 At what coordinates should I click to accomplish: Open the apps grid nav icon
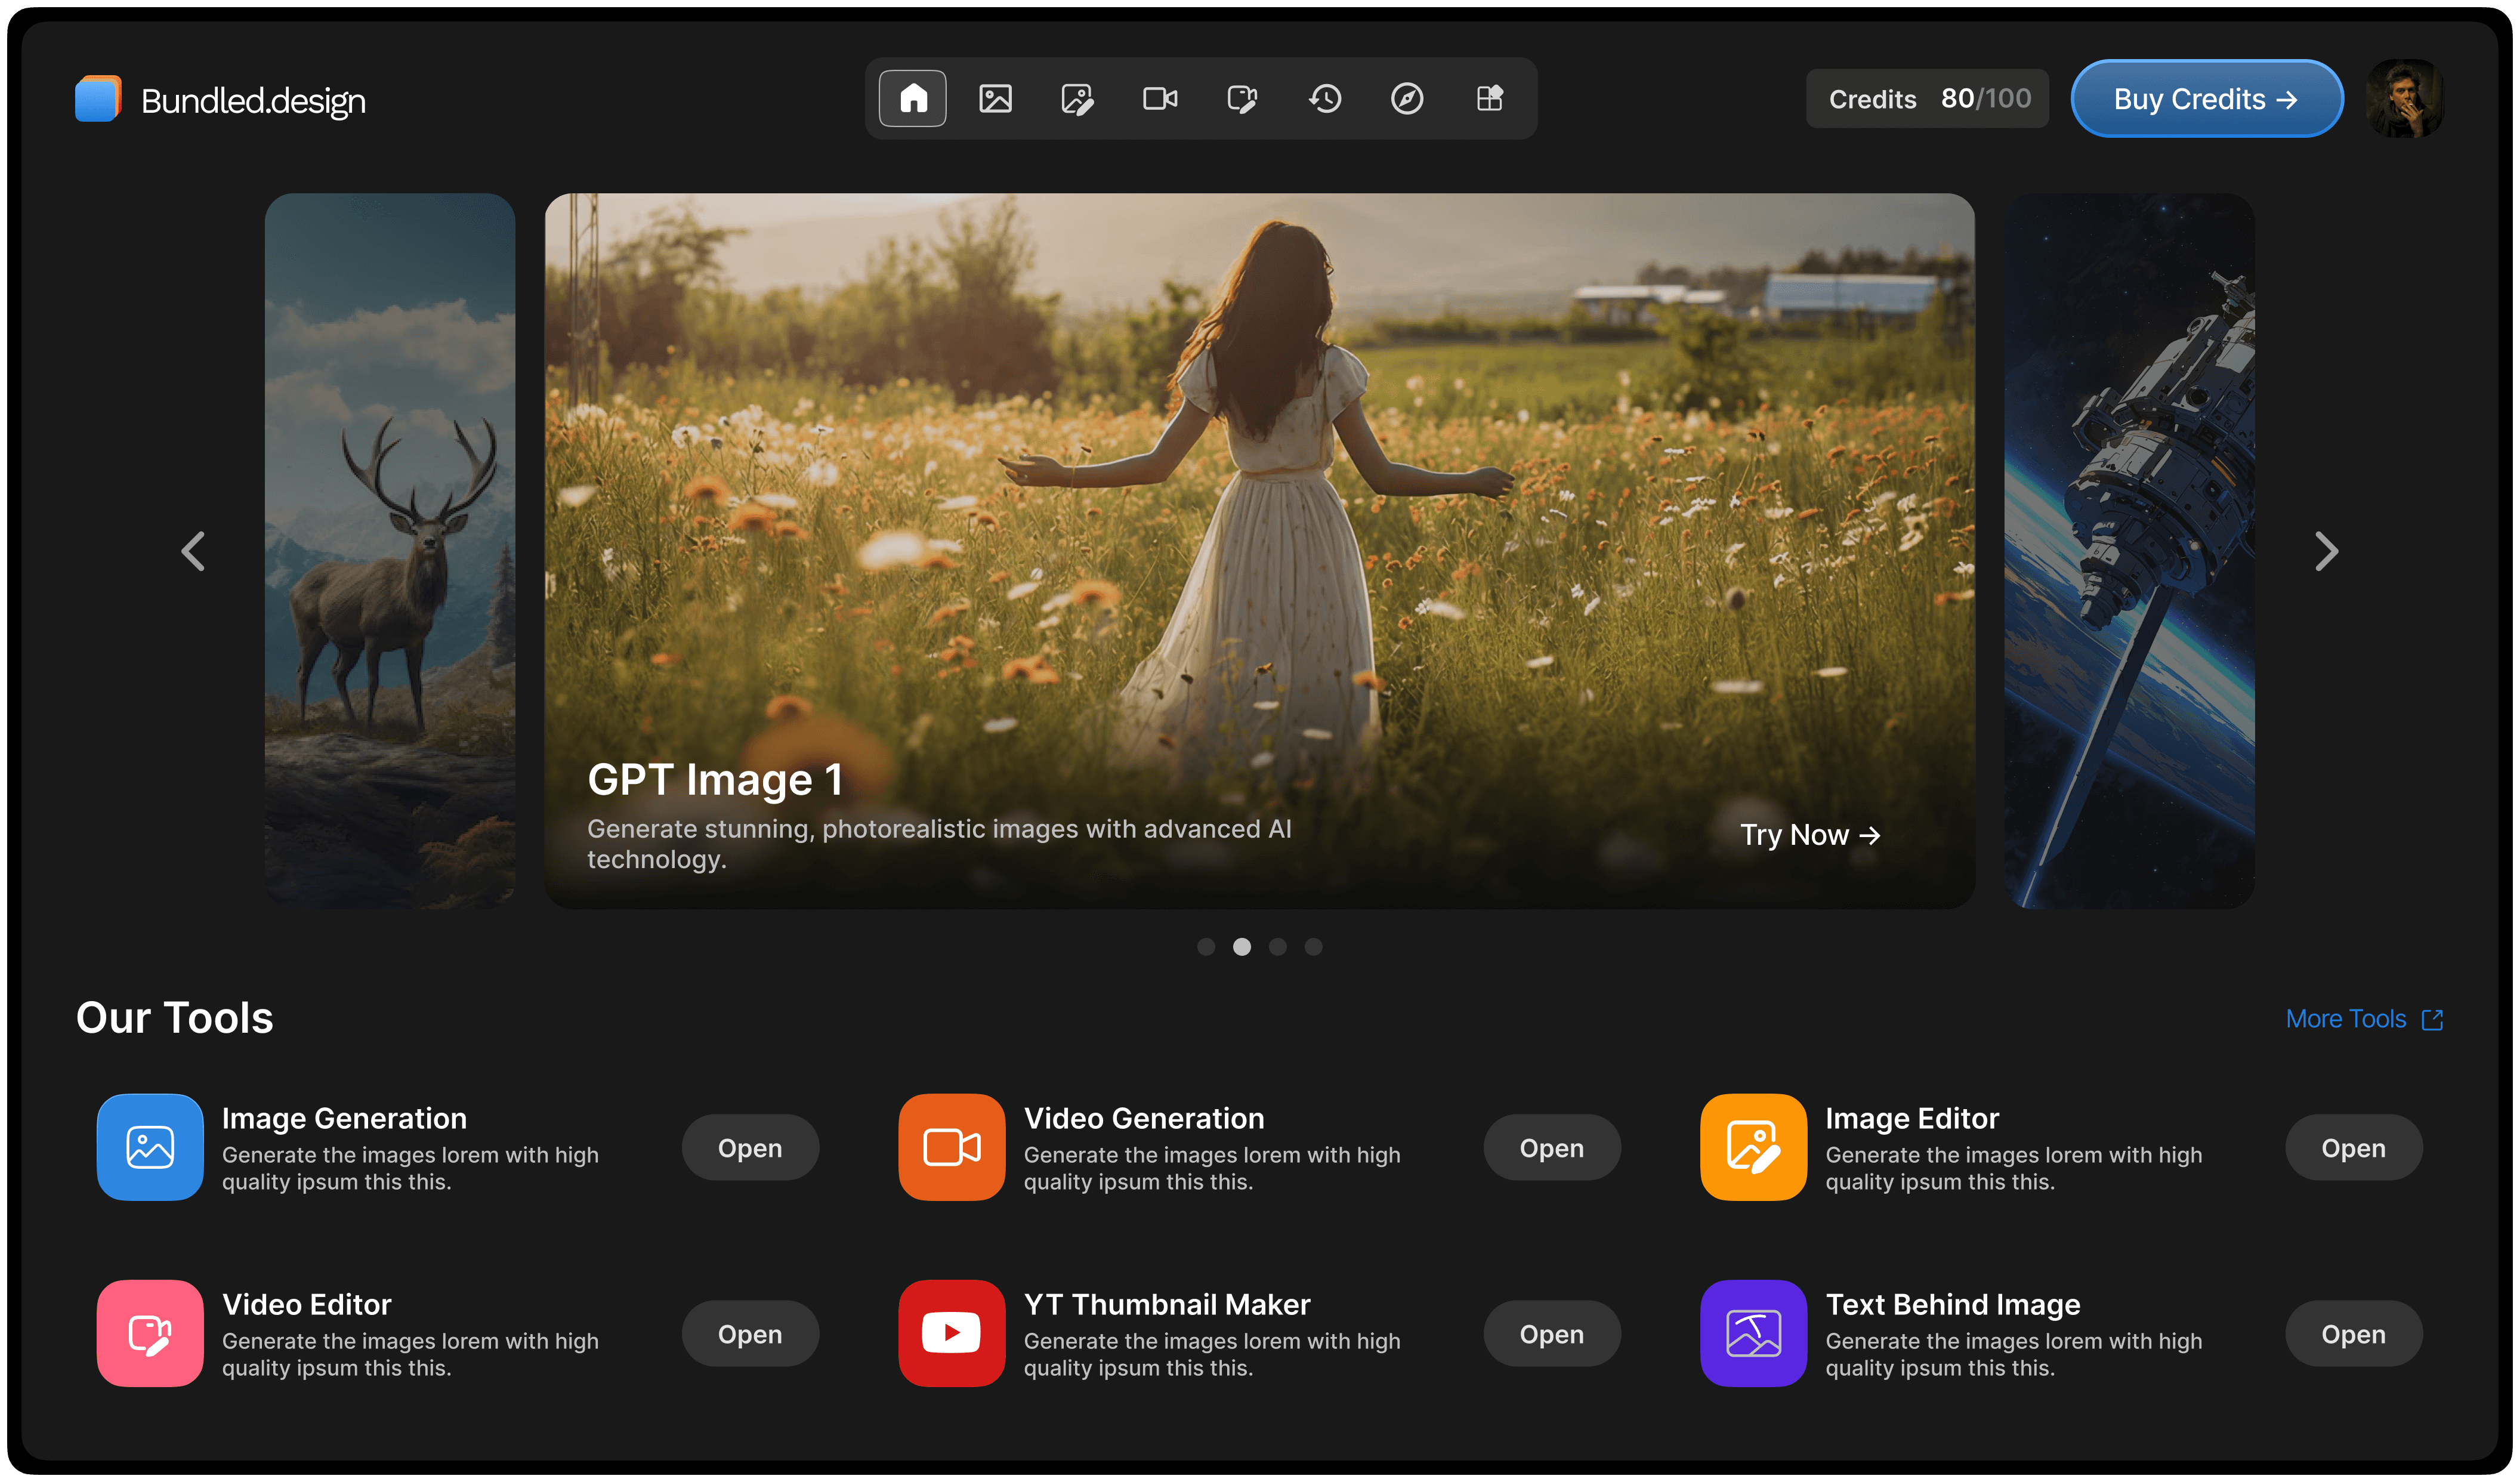(1490, 98)
